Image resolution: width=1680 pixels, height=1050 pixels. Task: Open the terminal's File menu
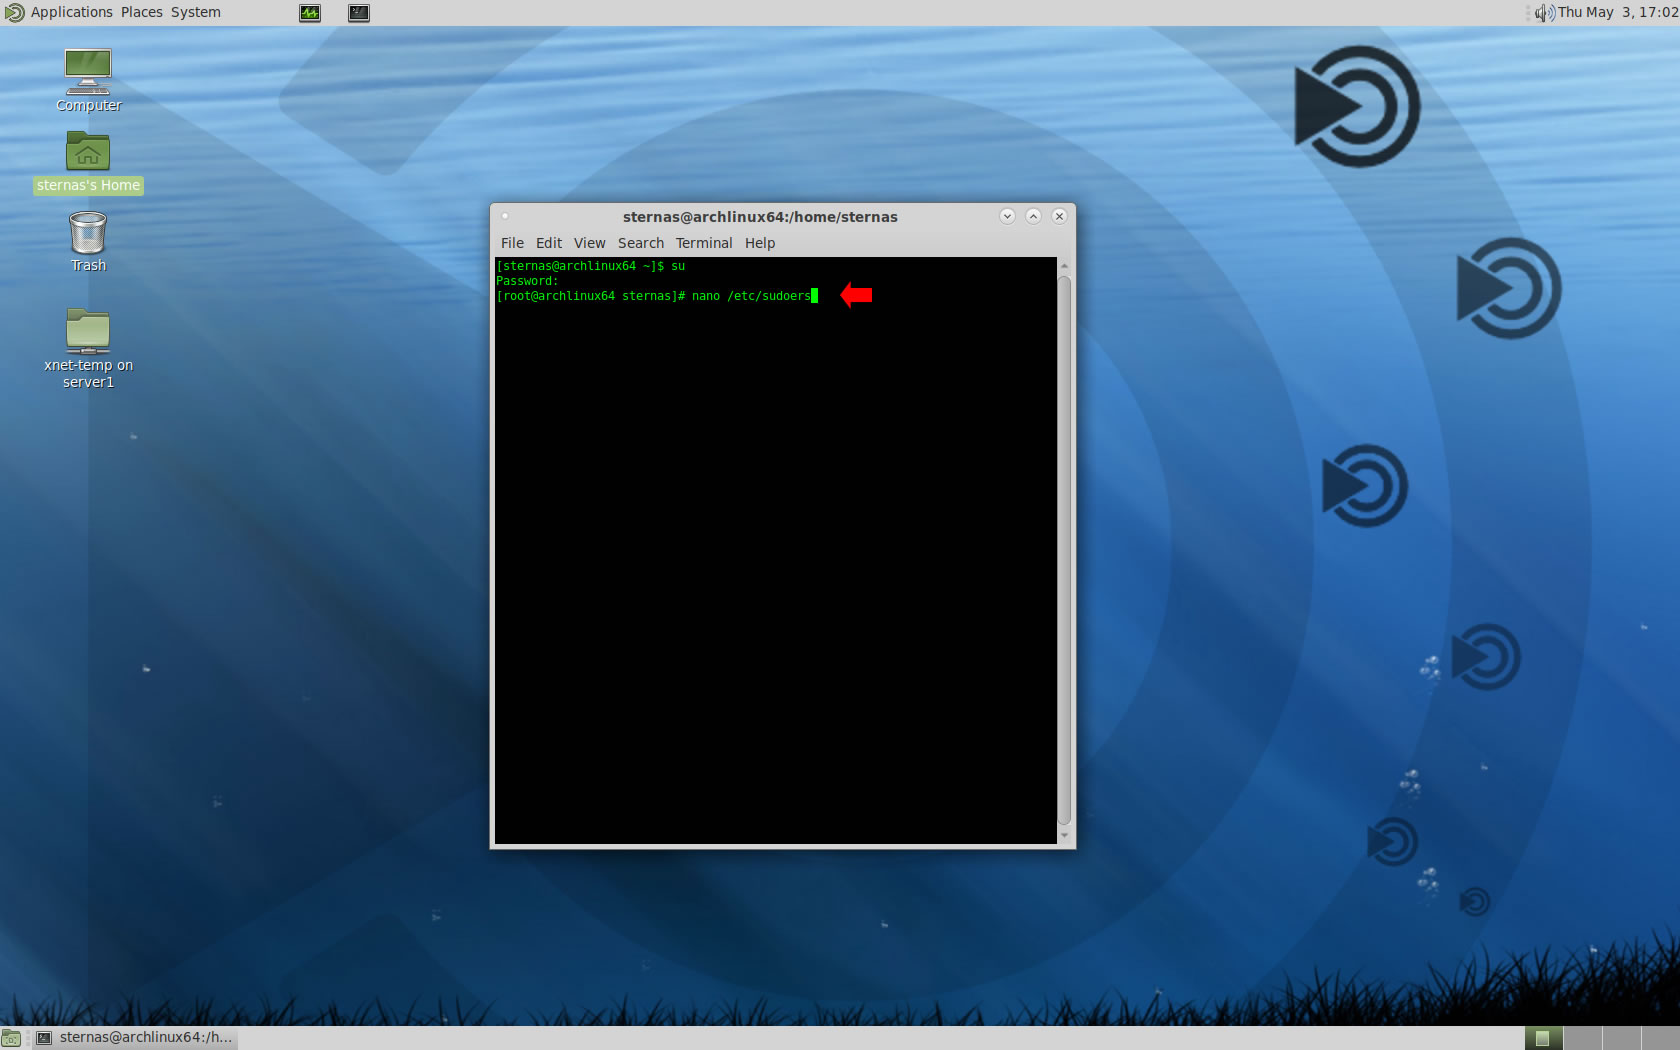[x=512, y=243]
